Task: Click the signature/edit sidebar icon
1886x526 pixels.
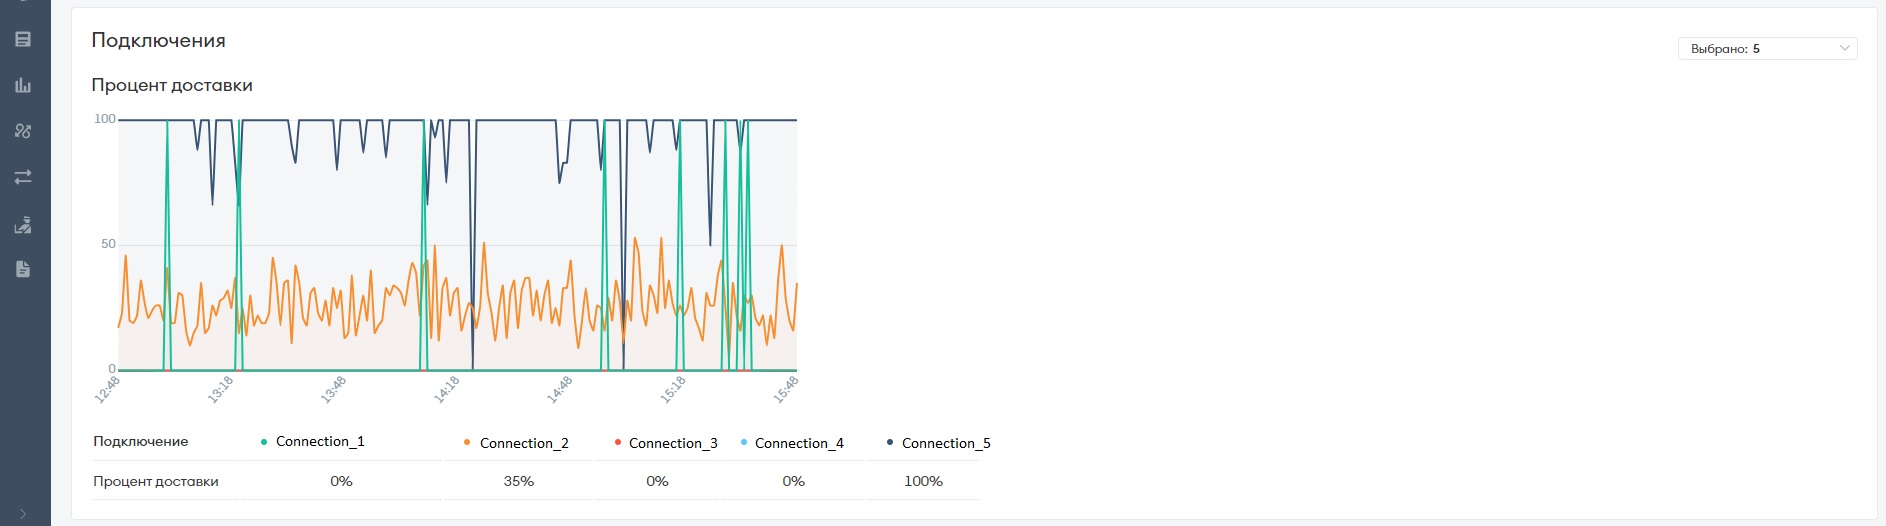Action: (x=23, y=224)
